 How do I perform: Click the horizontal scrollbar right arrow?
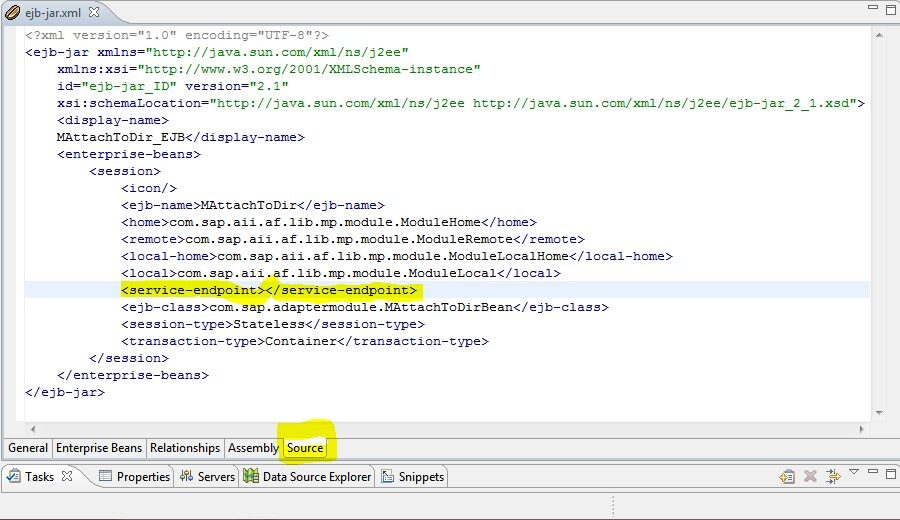coord(863,430)
